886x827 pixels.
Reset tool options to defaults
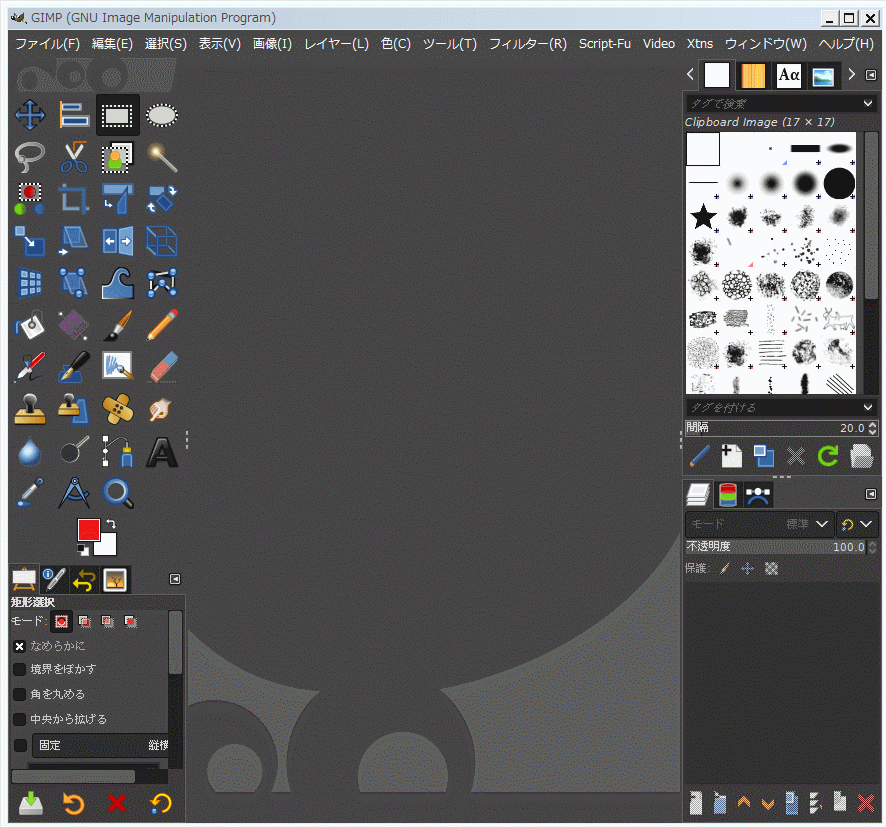[x=161, y=803]
